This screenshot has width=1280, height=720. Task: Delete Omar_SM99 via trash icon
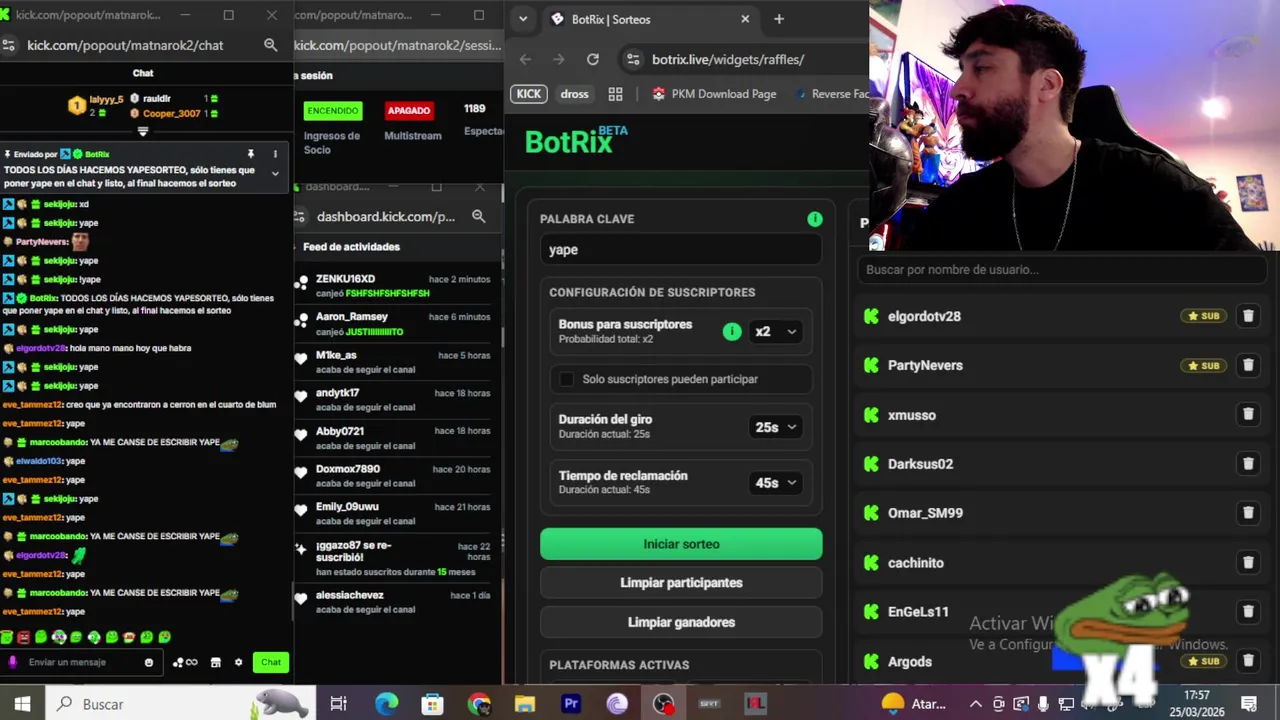click(1248, 513)
